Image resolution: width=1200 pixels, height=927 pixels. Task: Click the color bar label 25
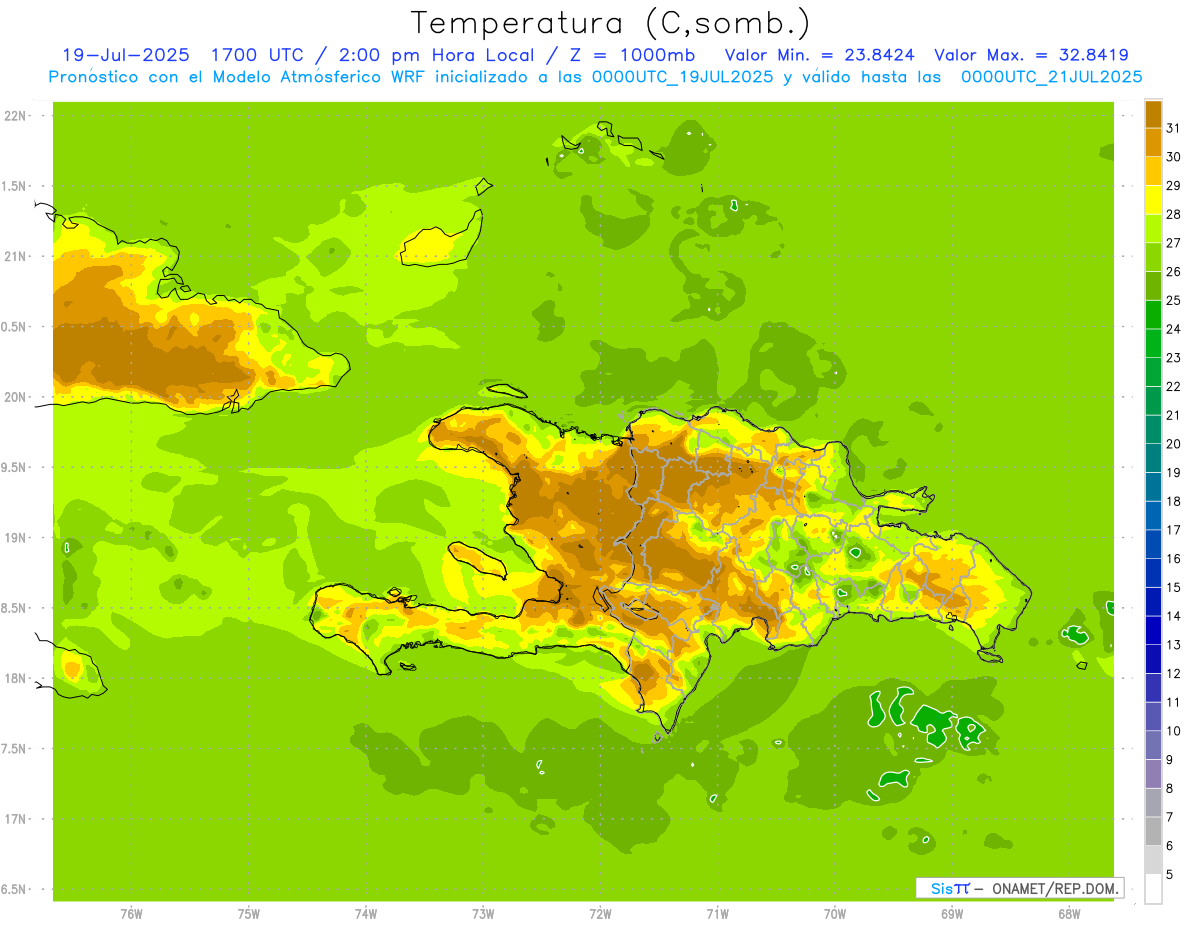coord(1173,300)
